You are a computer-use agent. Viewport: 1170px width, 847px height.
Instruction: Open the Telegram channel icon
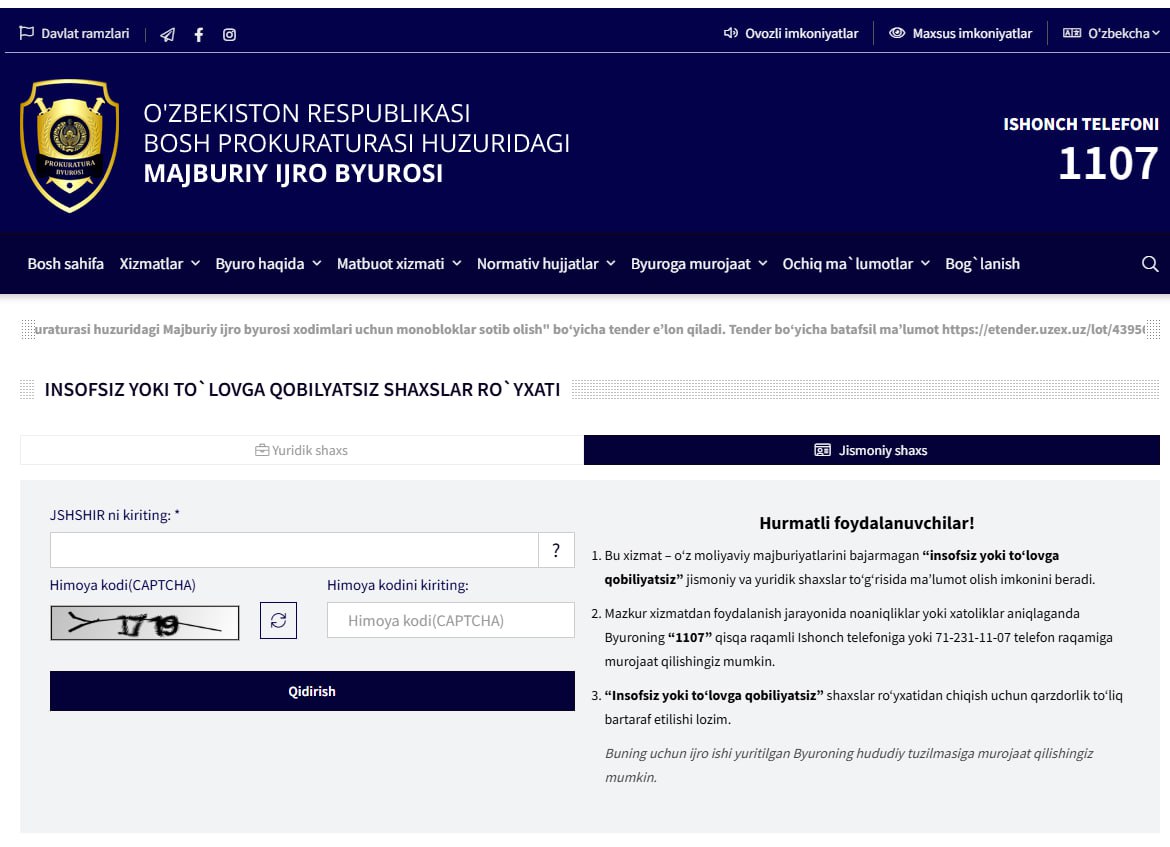coord(167,34)
